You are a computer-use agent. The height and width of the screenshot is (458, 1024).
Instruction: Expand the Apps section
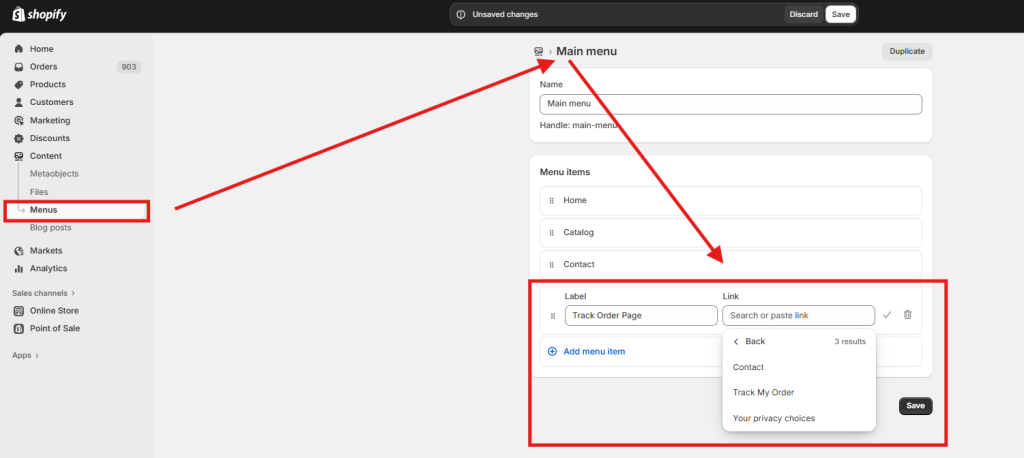click(25, 355)
